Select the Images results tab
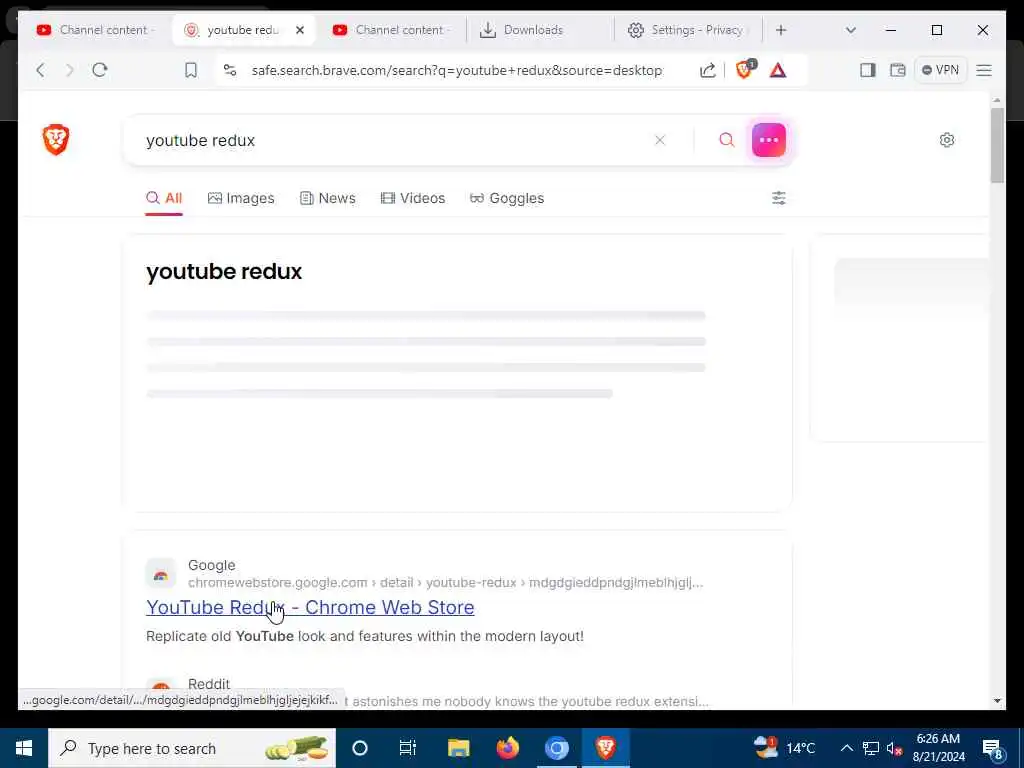 (241, 198)
